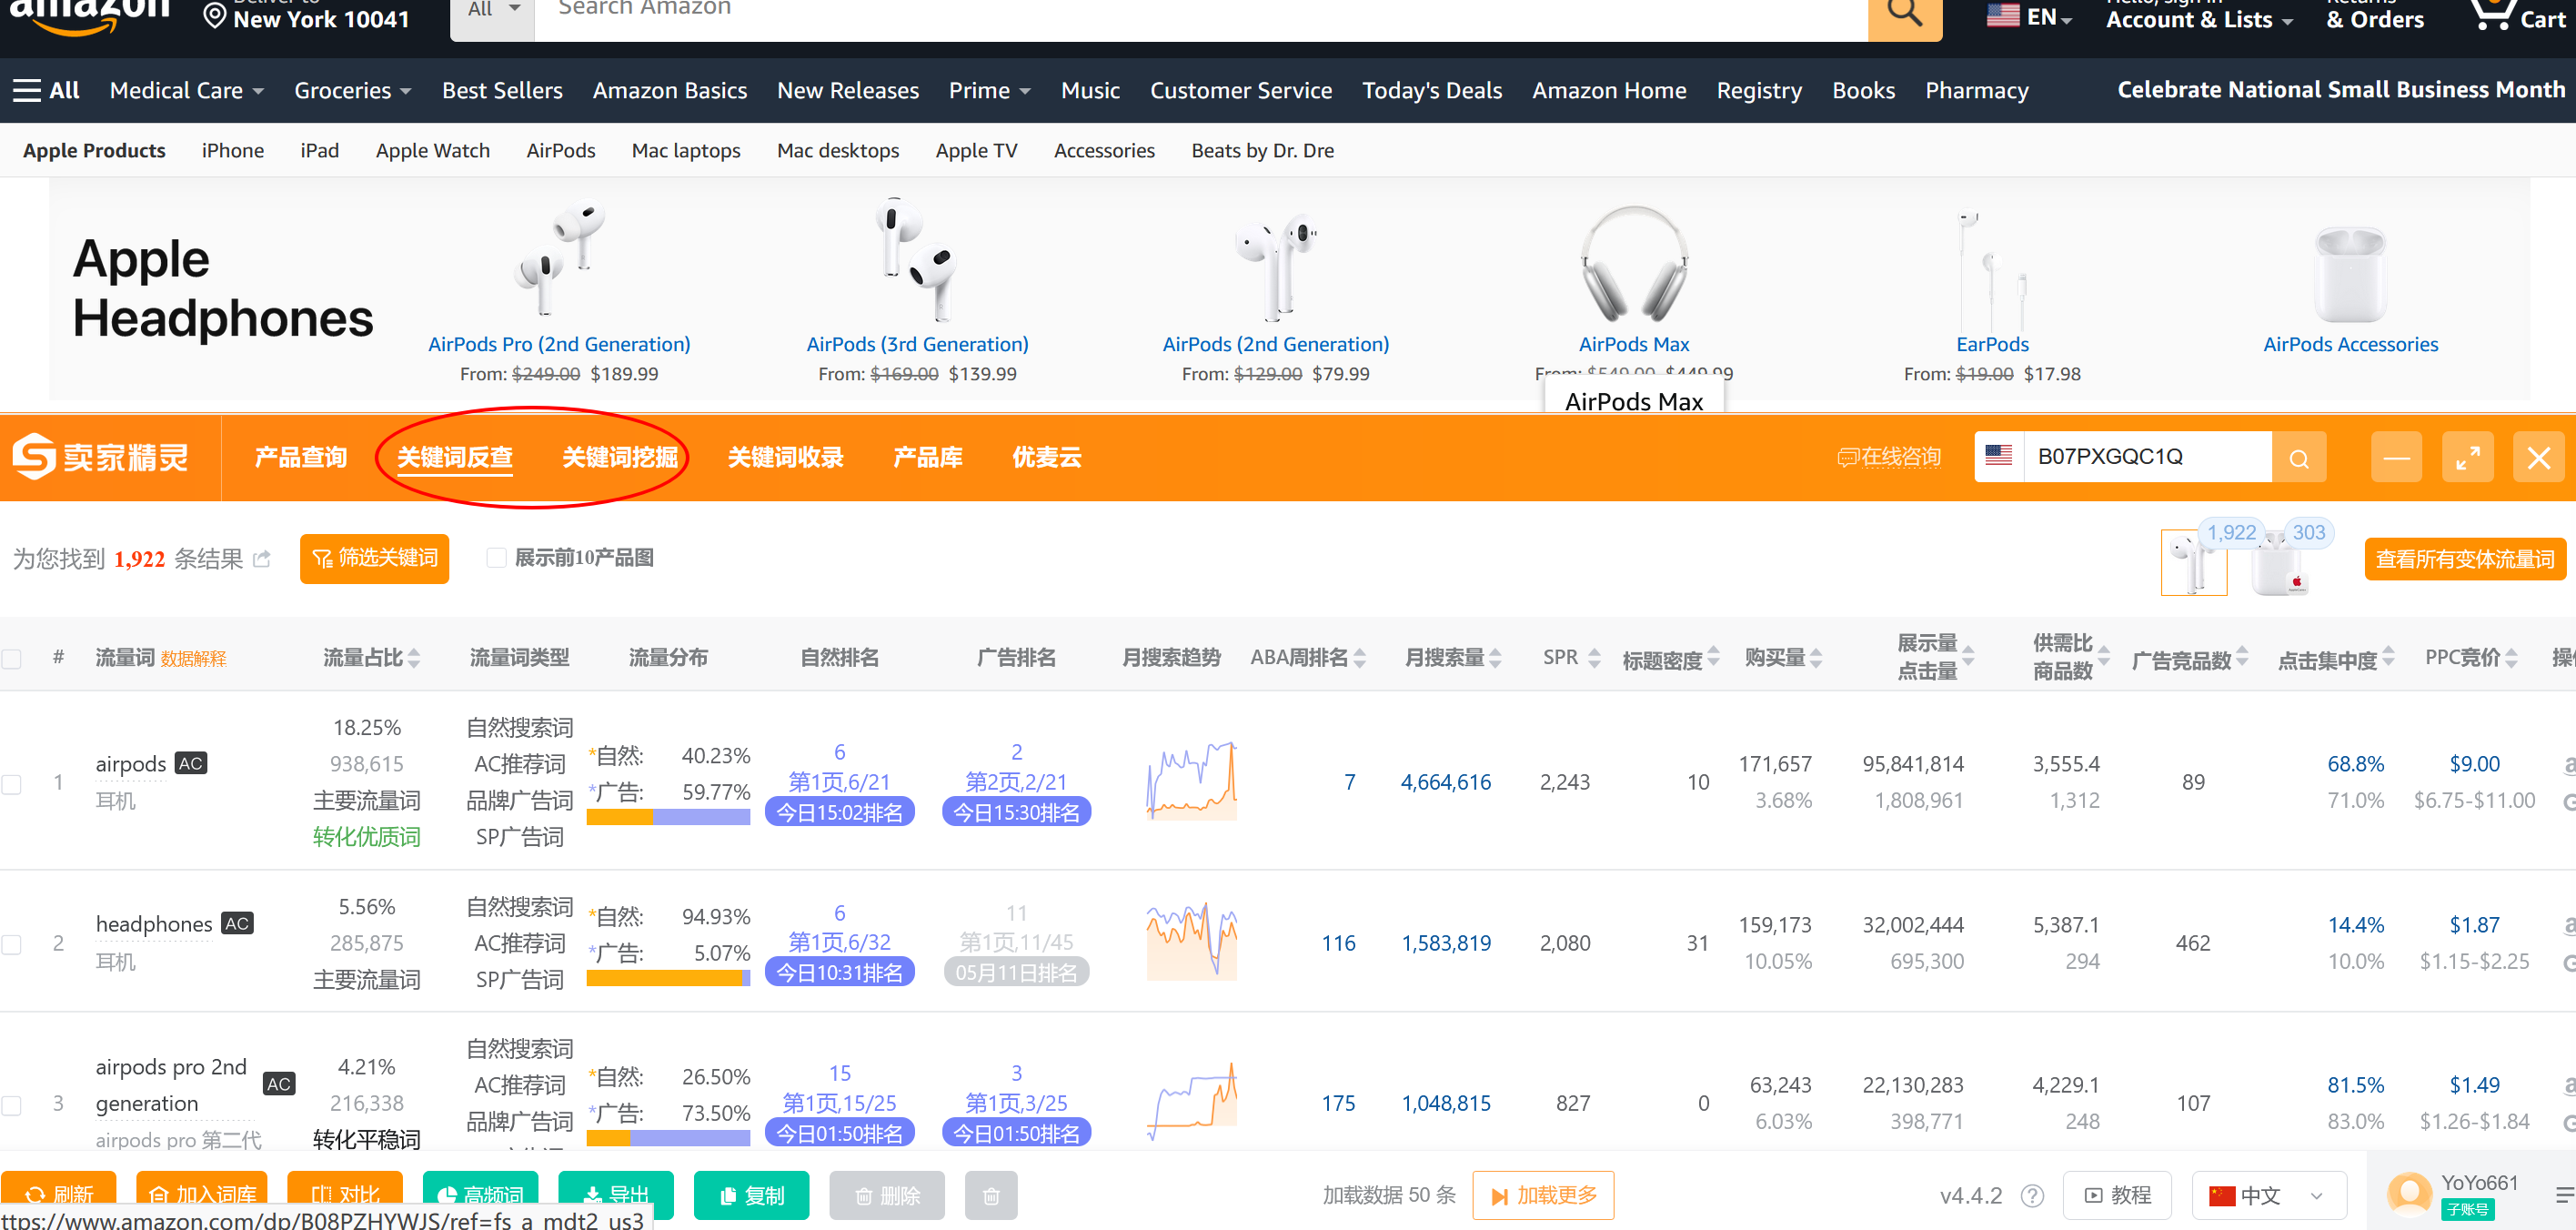Image resolution: width=2576 pixels, height=1230 pixels.
Task: Sort by SPR column arrows
Action: pos(1594,658)
